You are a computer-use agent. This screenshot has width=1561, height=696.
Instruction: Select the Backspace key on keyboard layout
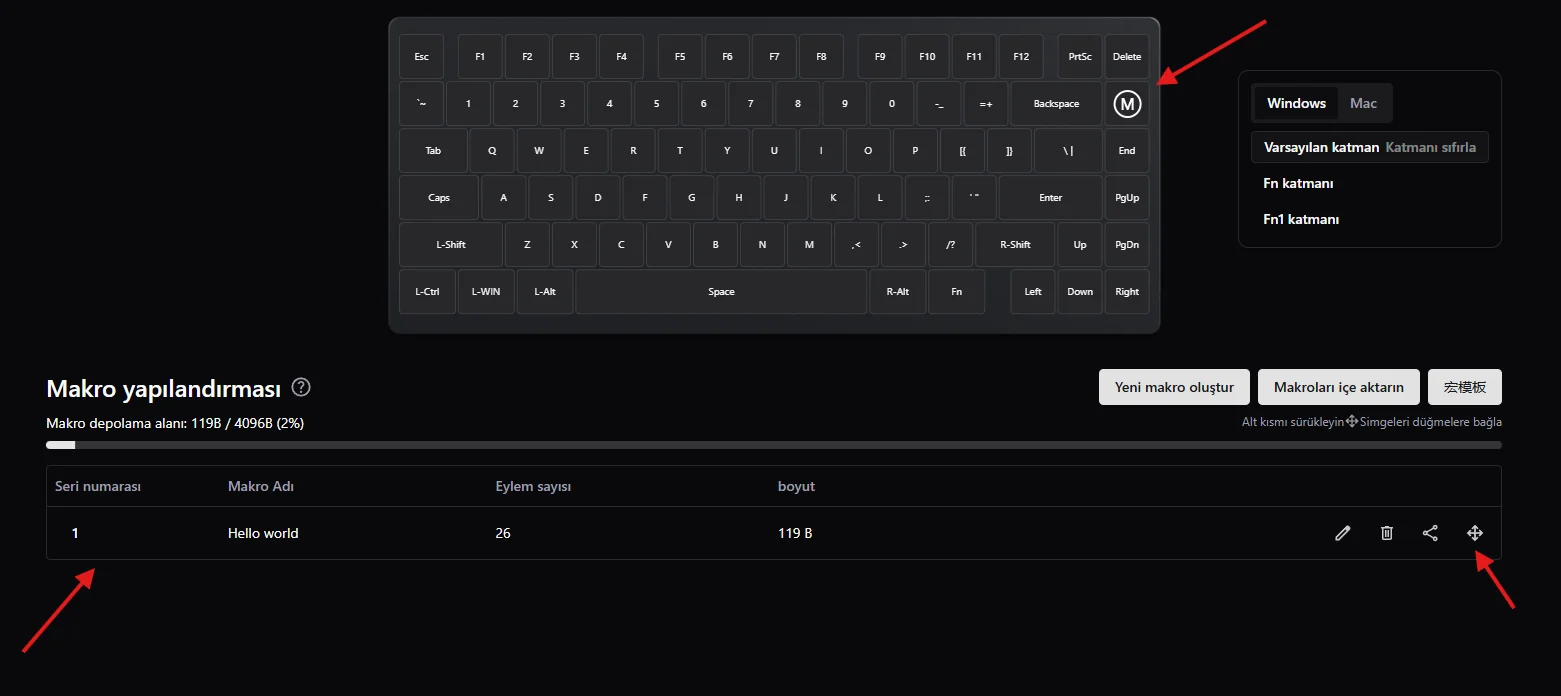click(1056, 103)
